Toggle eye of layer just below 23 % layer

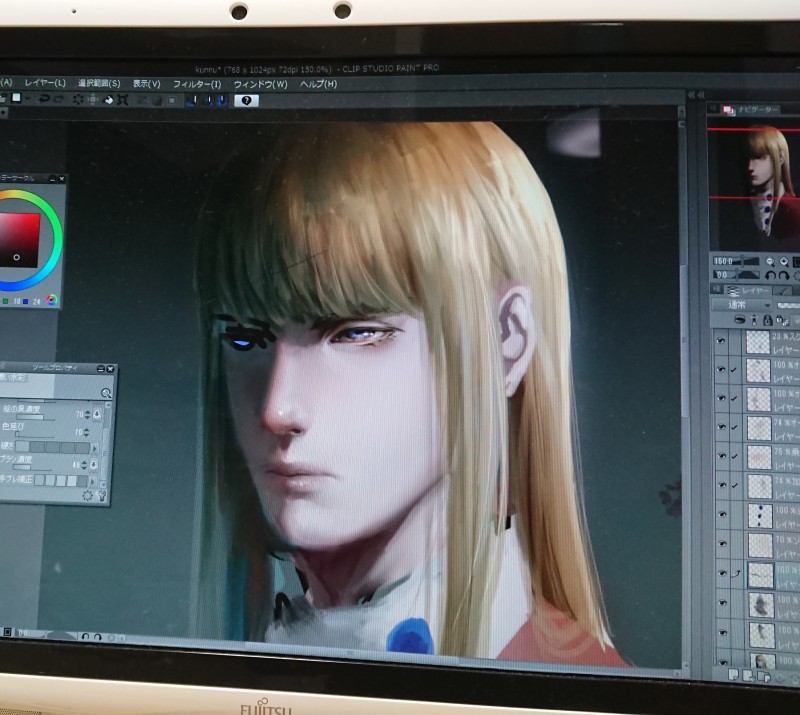pyautogui.click(x=721, y=369)
